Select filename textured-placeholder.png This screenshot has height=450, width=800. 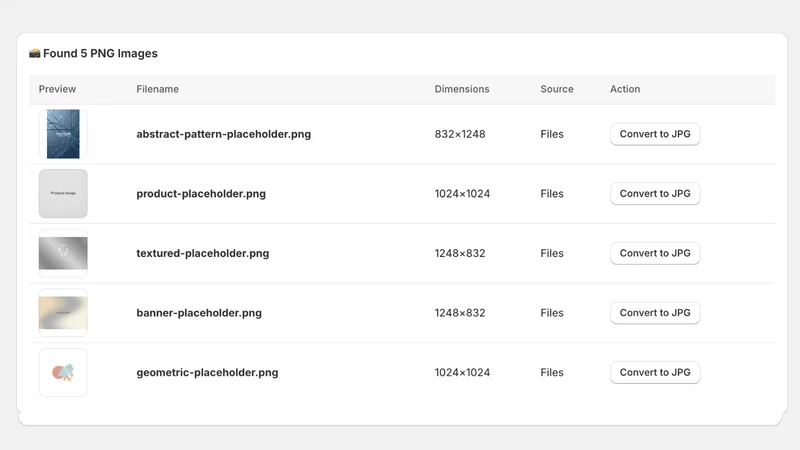tap(203, 254)
